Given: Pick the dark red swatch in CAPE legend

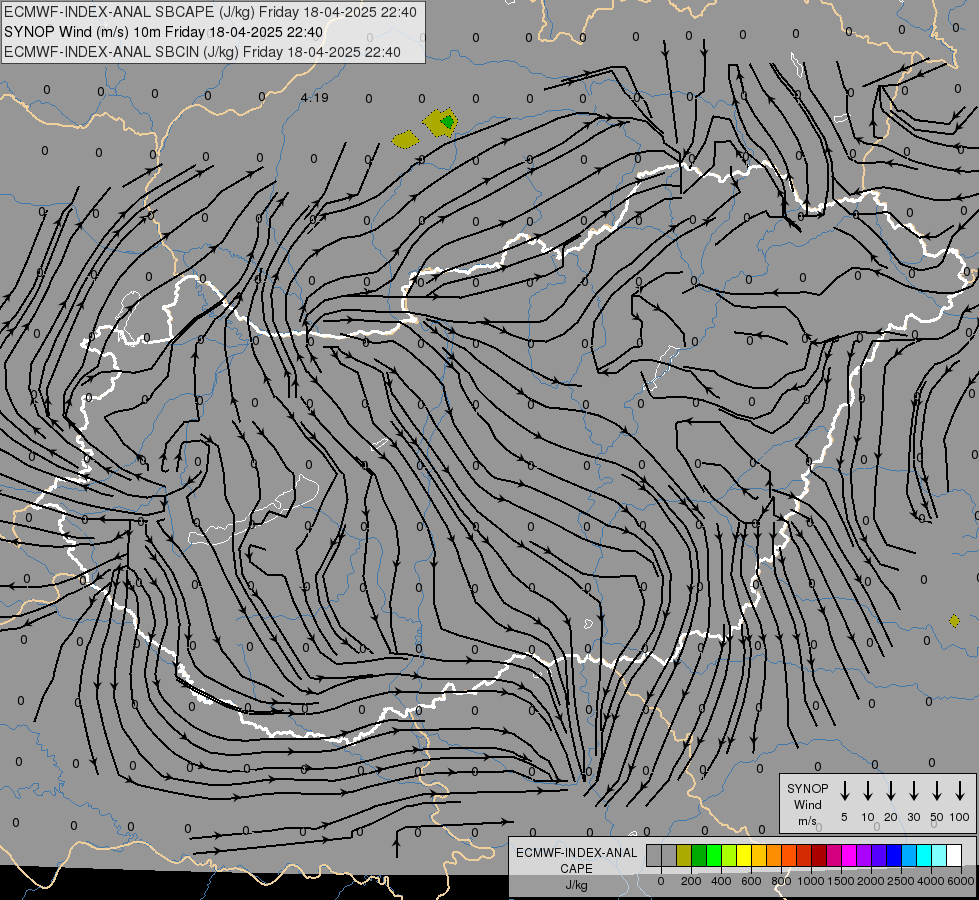Looking at the screenshot, I should (819, 856).
